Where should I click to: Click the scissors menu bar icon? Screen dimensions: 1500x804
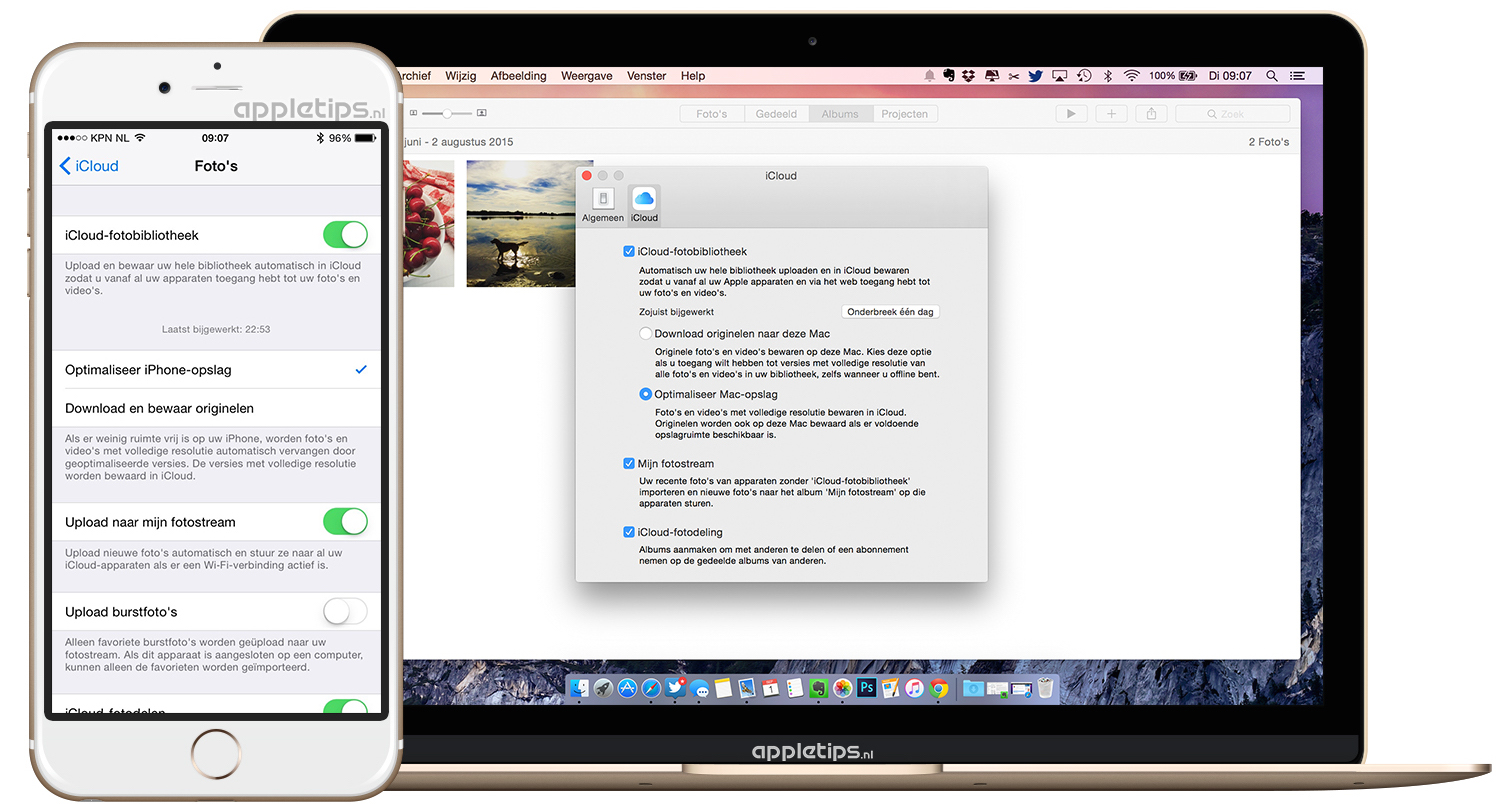tap(1013, 76)
